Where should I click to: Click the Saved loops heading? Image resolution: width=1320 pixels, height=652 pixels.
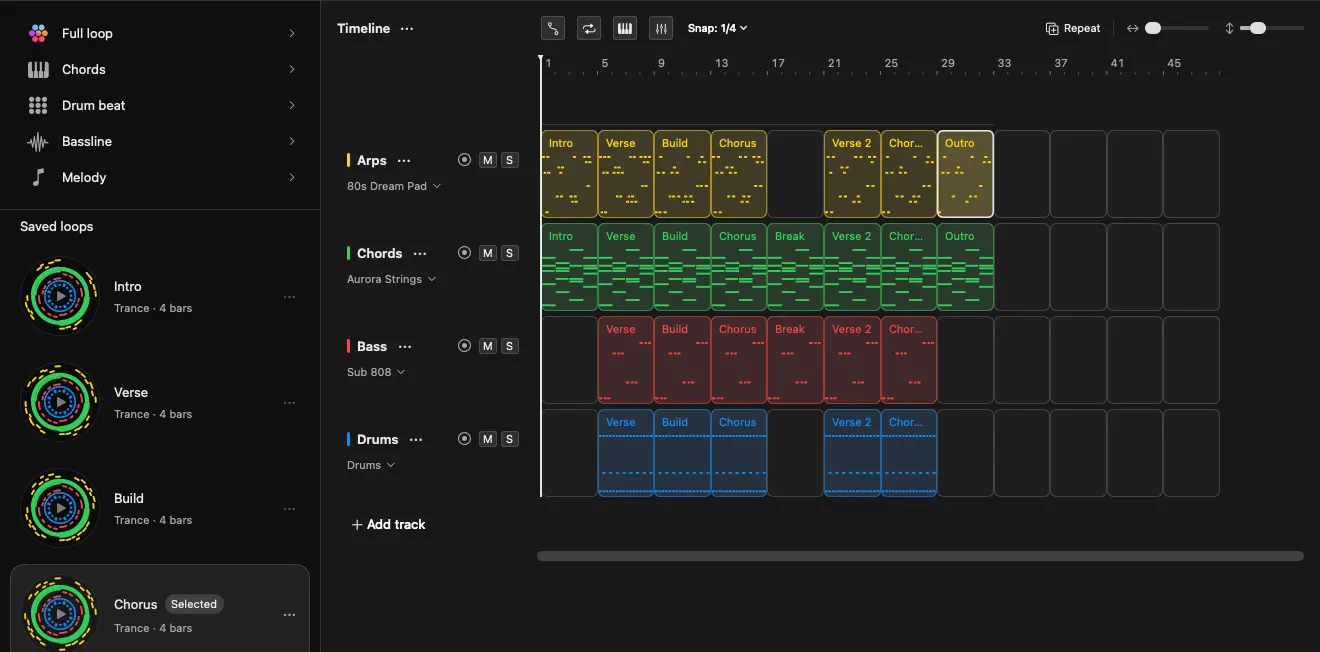tap(57, 226)
